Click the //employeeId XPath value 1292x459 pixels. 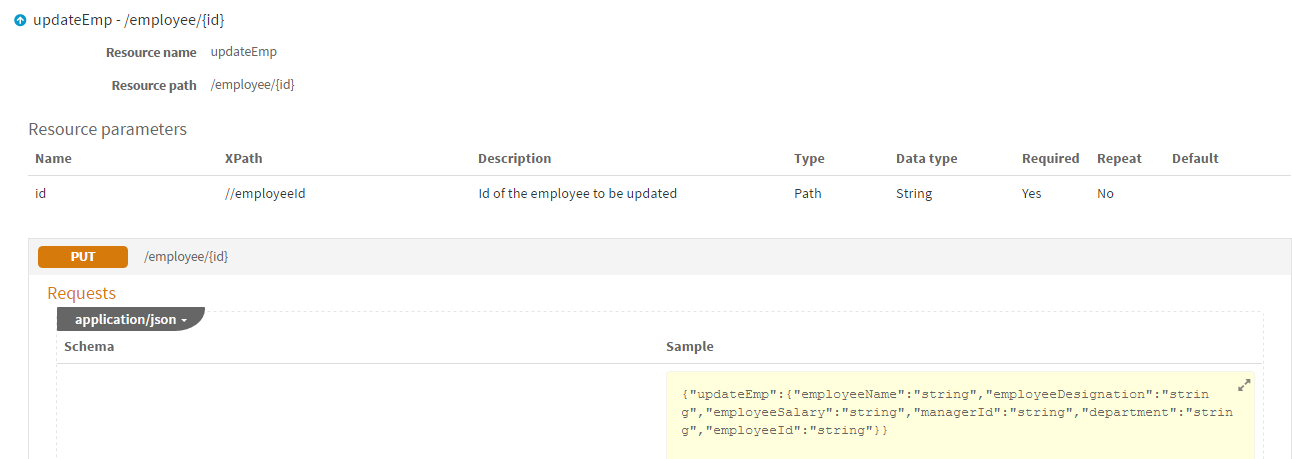265,193
